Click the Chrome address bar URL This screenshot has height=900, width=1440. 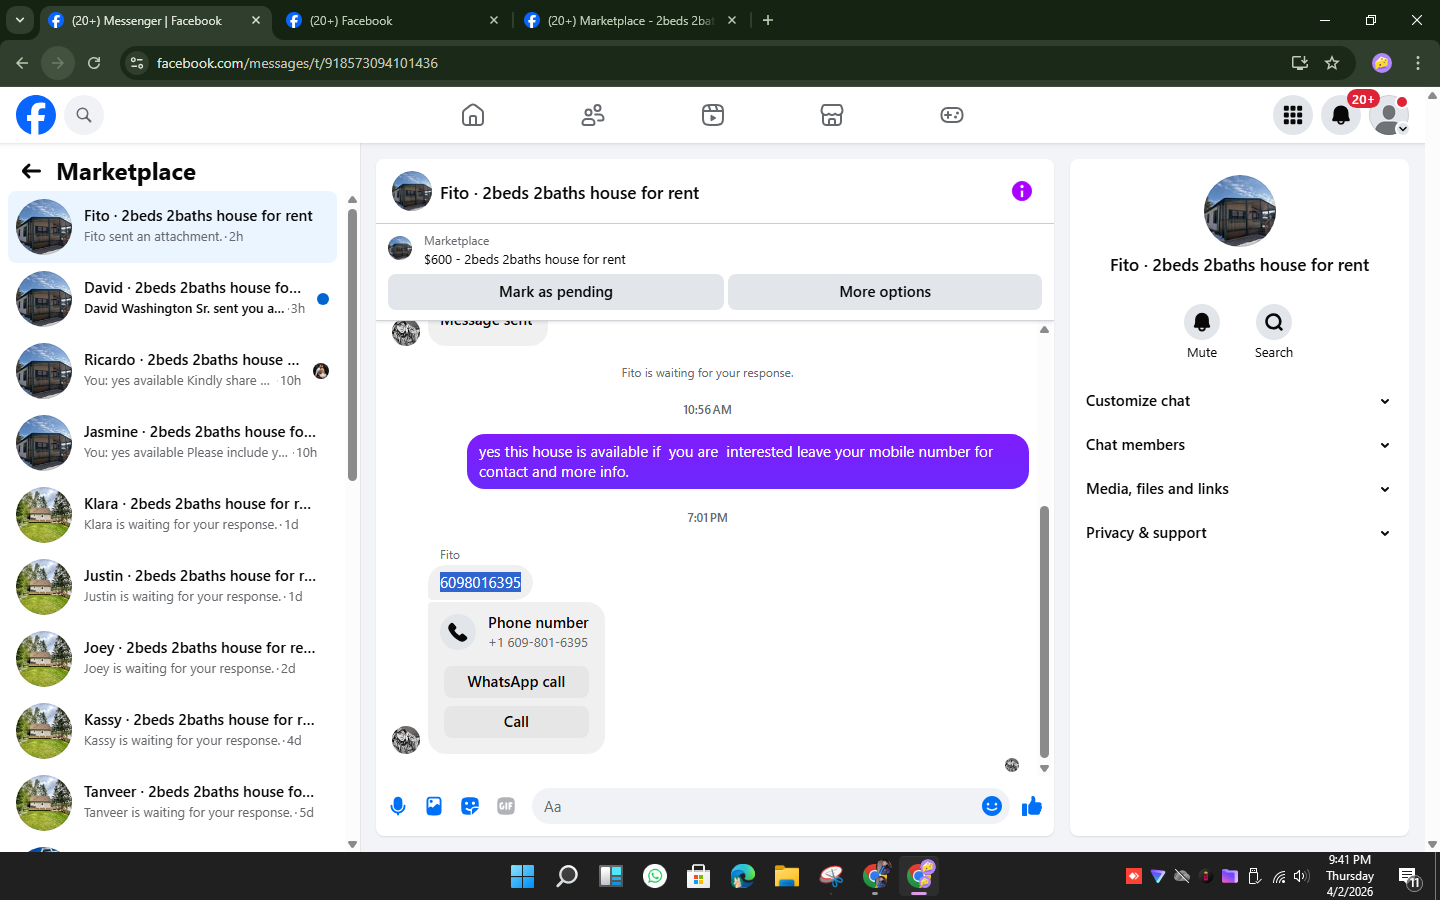tap(297, 63)
